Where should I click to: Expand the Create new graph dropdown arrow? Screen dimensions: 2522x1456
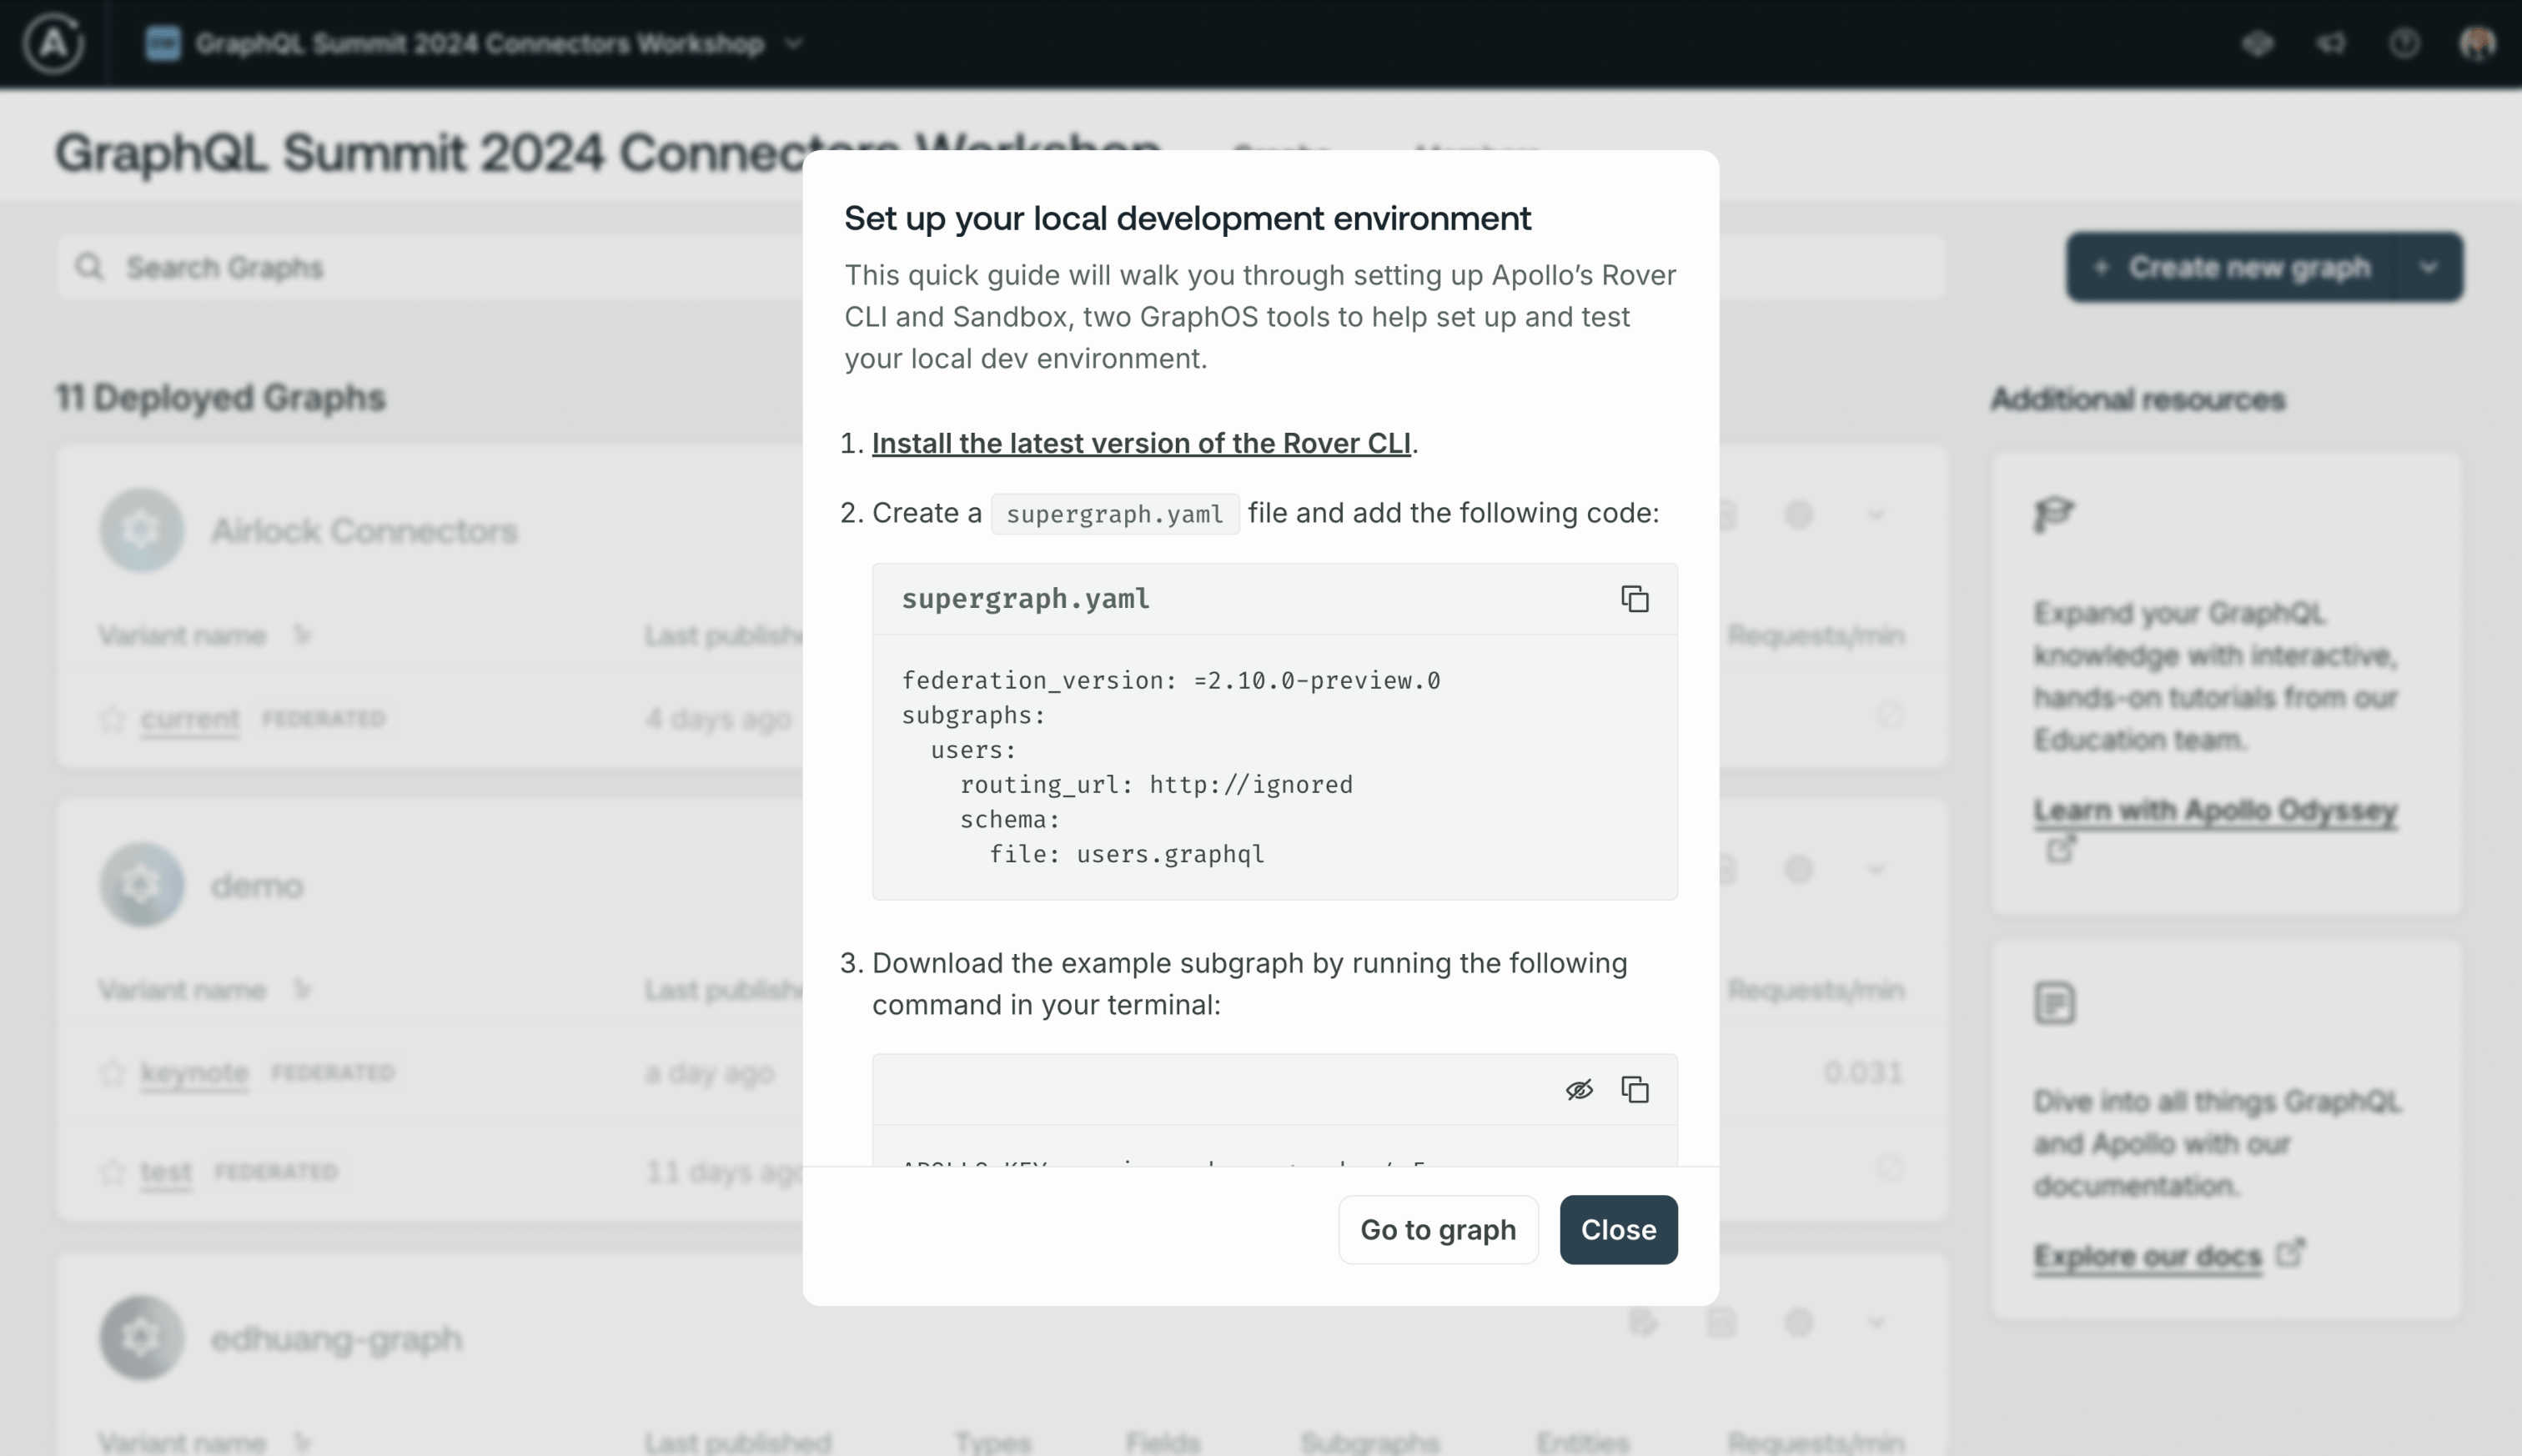tap(2428, 267)
